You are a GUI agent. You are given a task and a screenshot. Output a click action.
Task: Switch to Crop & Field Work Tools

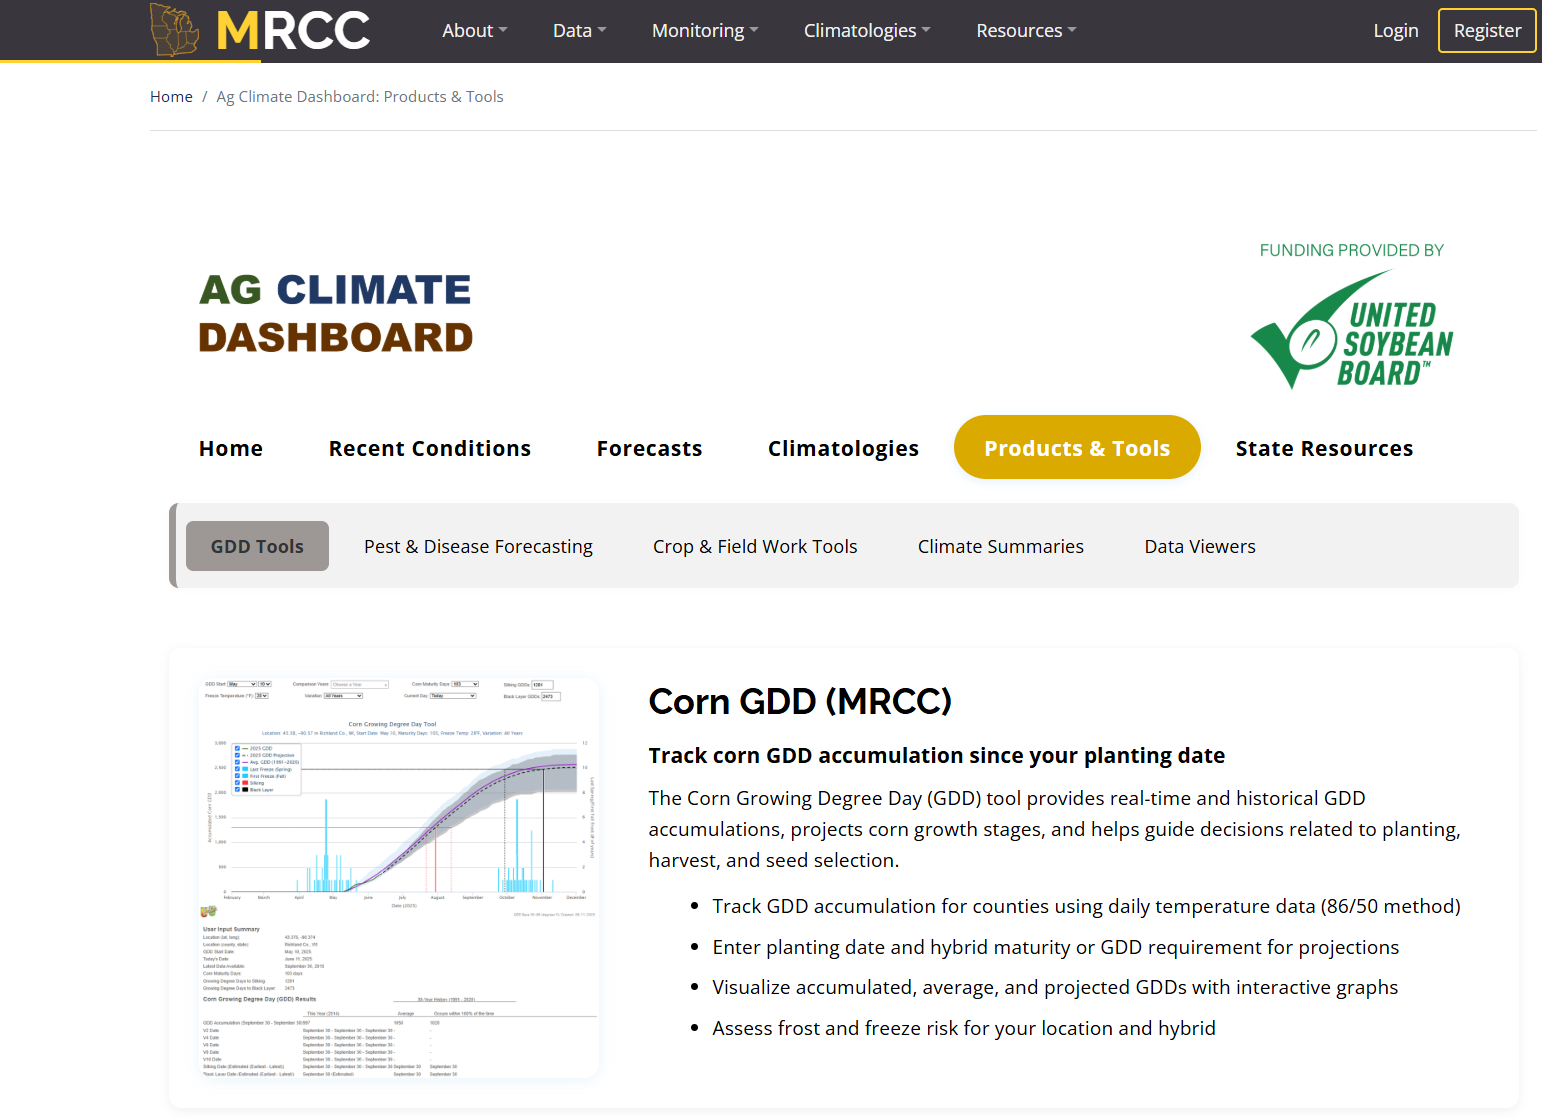click(x=755, y=547)
